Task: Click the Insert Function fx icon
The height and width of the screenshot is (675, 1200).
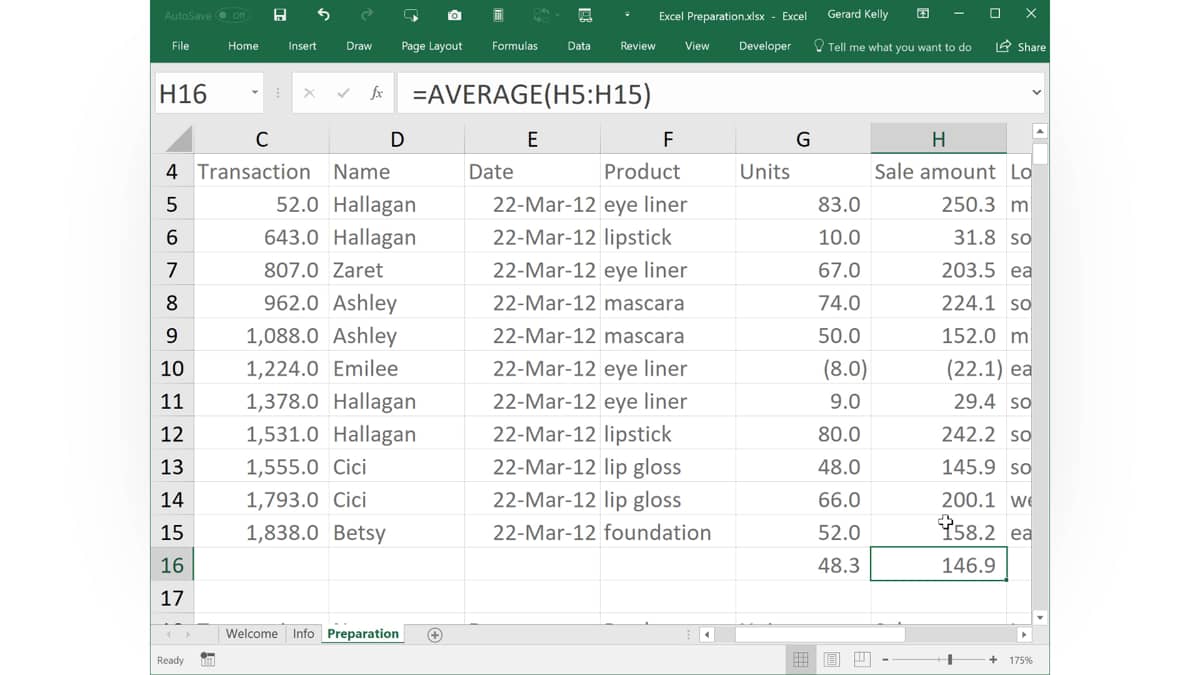Action: [377, 93]
